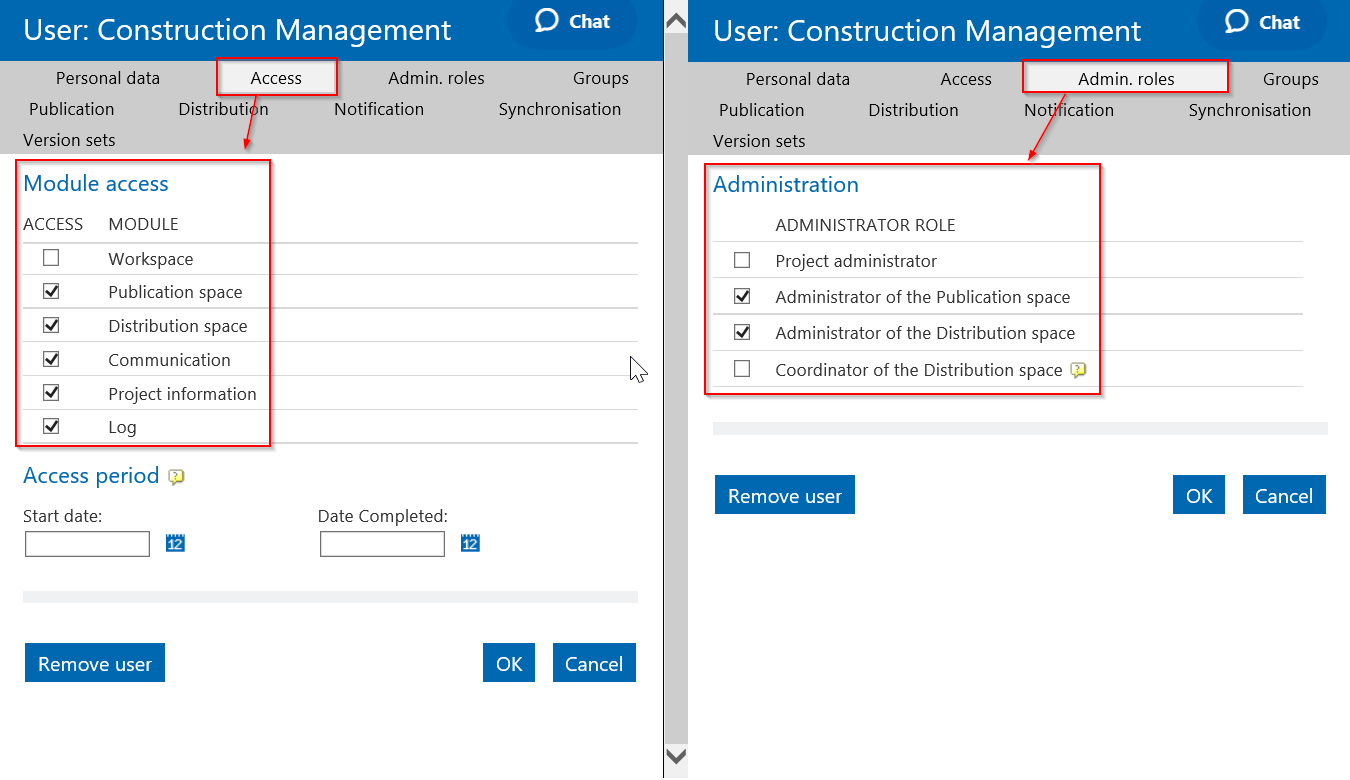Open the calendar picker beside Start date

[175, 543]
